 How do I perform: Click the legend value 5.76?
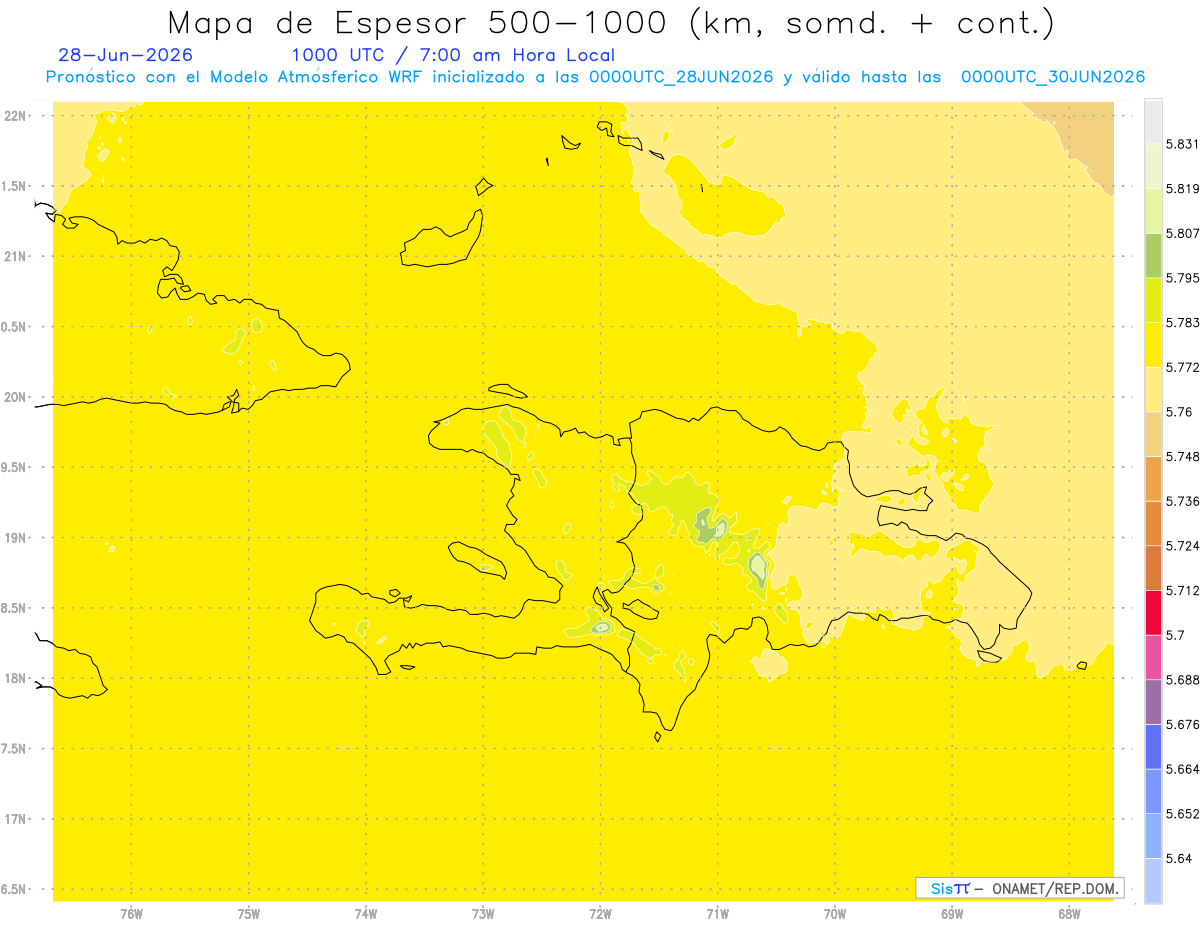1179,412
